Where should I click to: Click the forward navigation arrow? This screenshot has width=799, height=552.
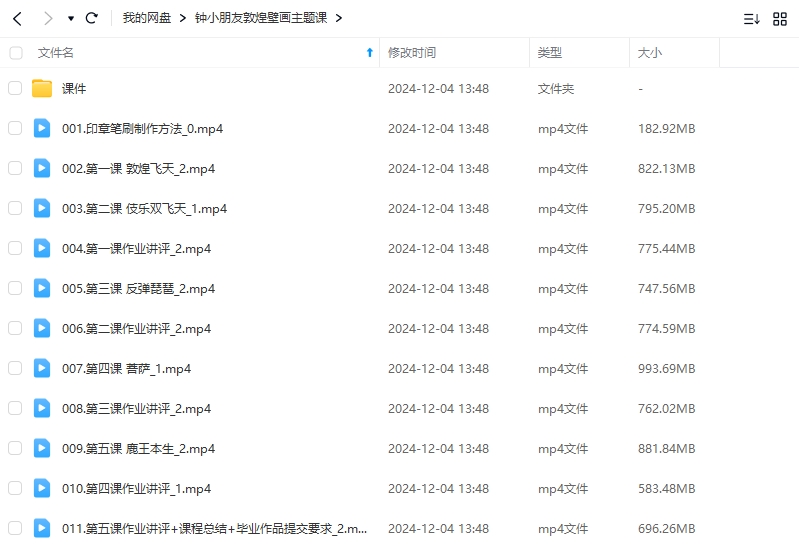[x=48, y=18]
